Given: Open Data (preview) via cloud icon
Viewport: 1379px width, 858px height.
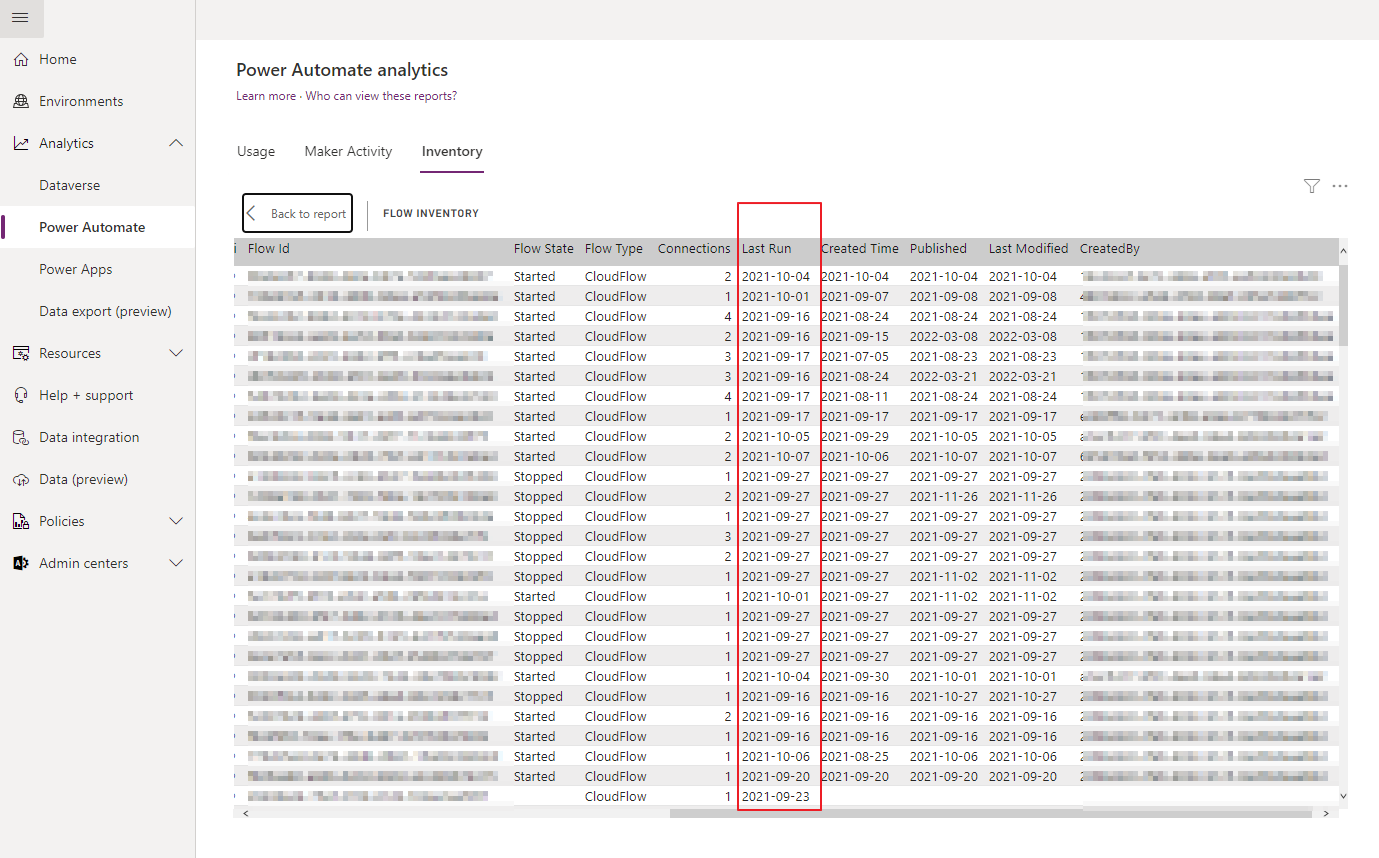Looking at the screenshot, I should [20, 478].
